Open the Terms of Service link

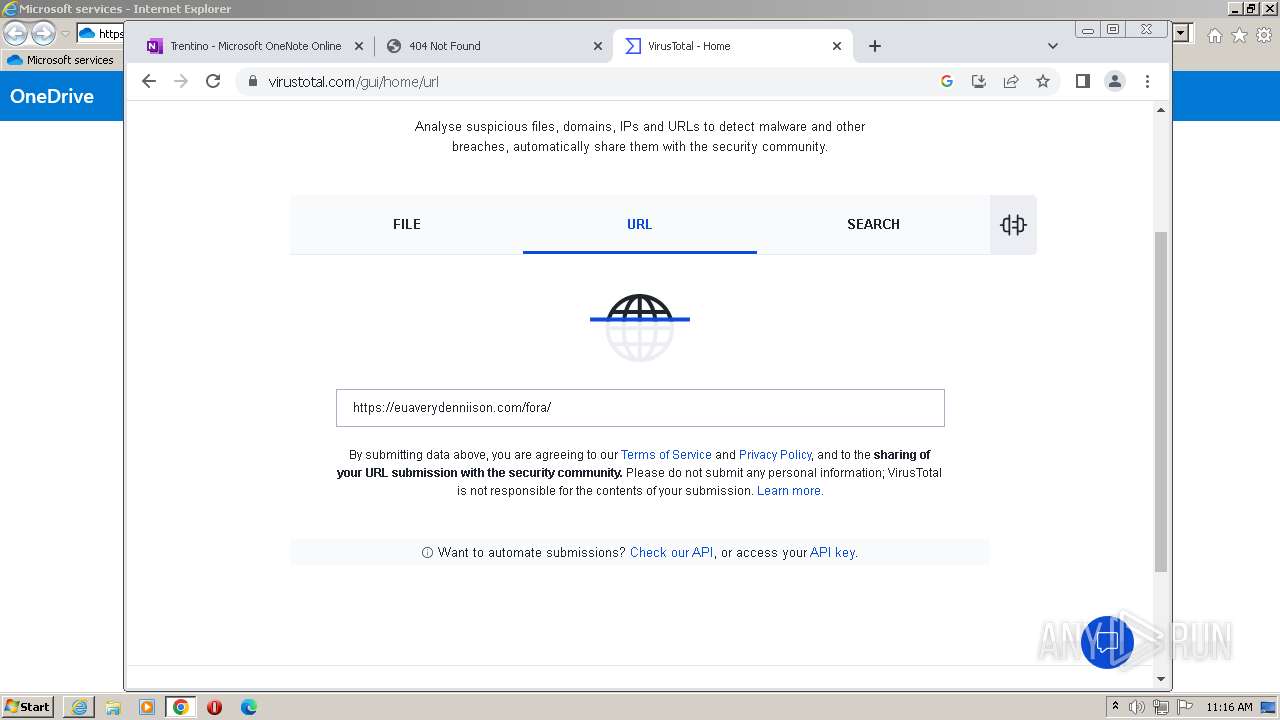point(666,454)
